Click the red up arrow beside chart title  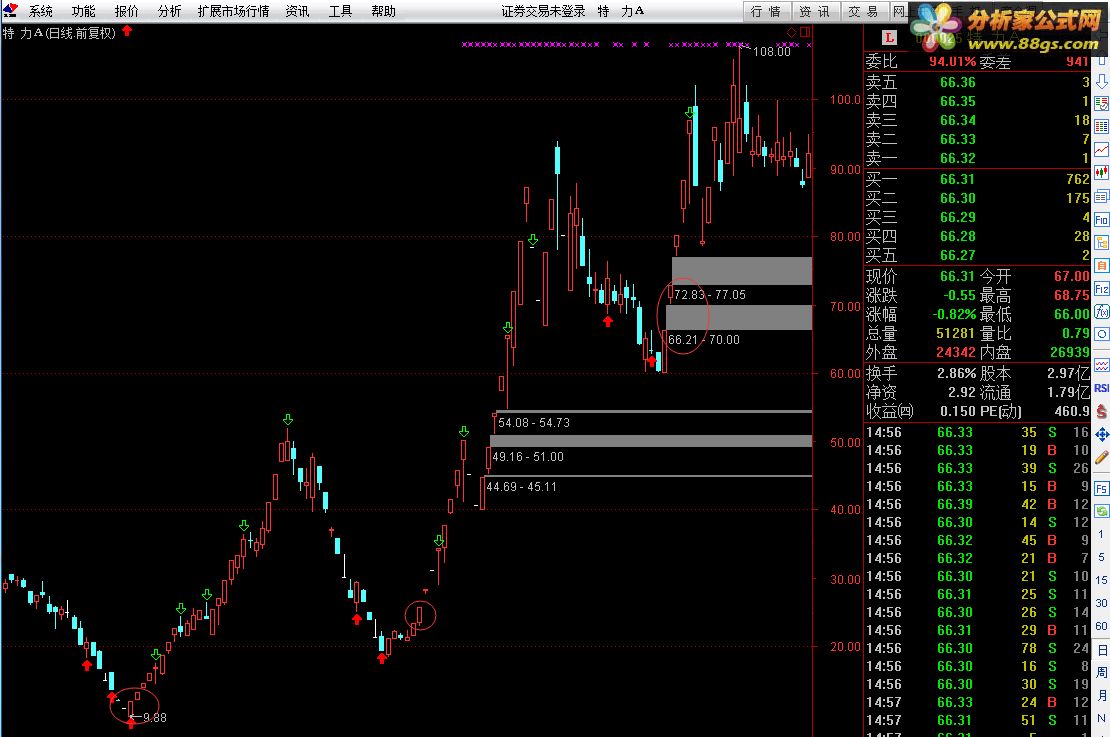(x=127, y=31)
